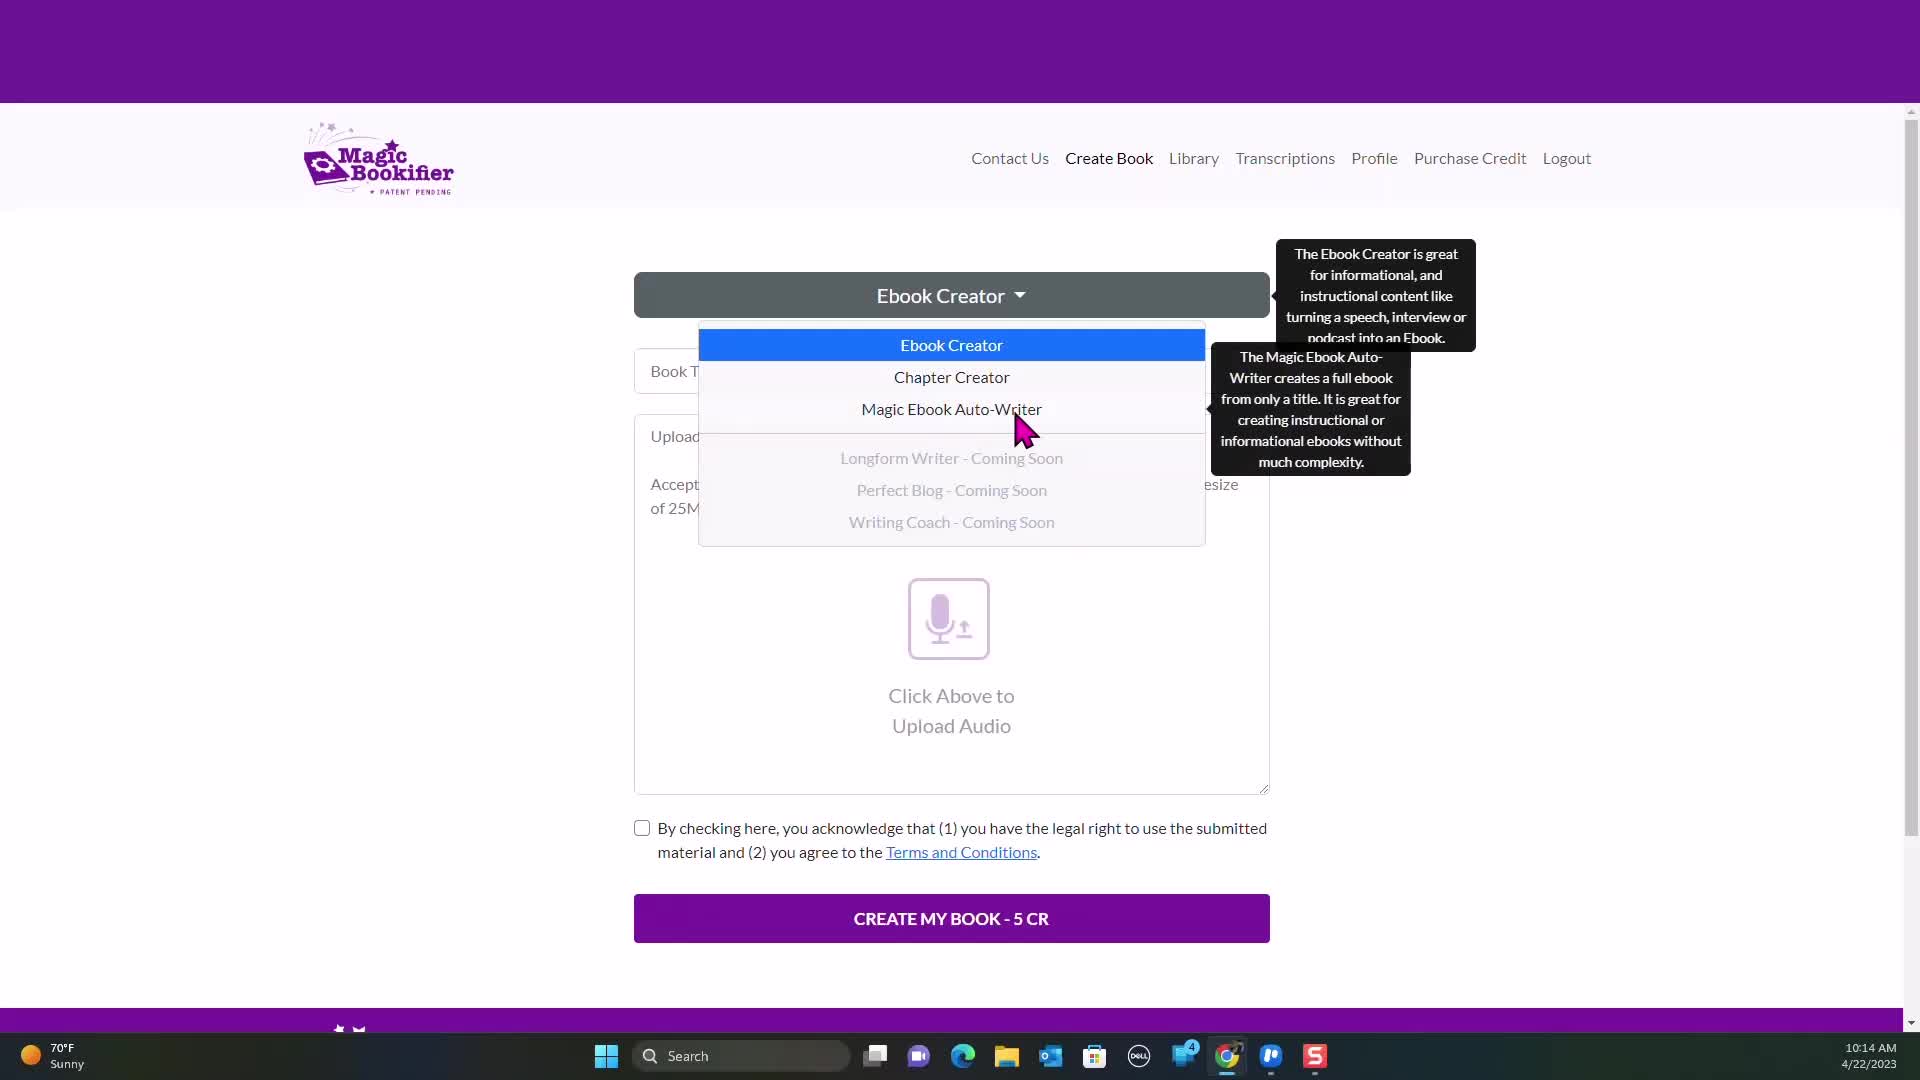Click Longform Writer - Coming Soon item
The width and height of the screenshot is (1920, 1080).
coord(952,458)
